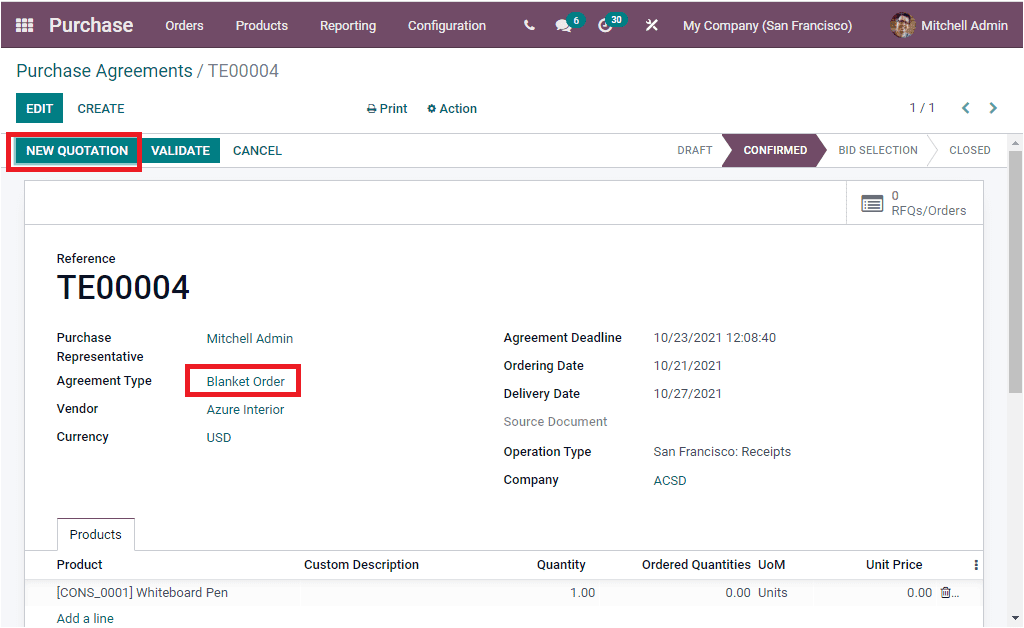Open the Orders menu
The image size is (1024, 628).
click(x=184, y=25)
